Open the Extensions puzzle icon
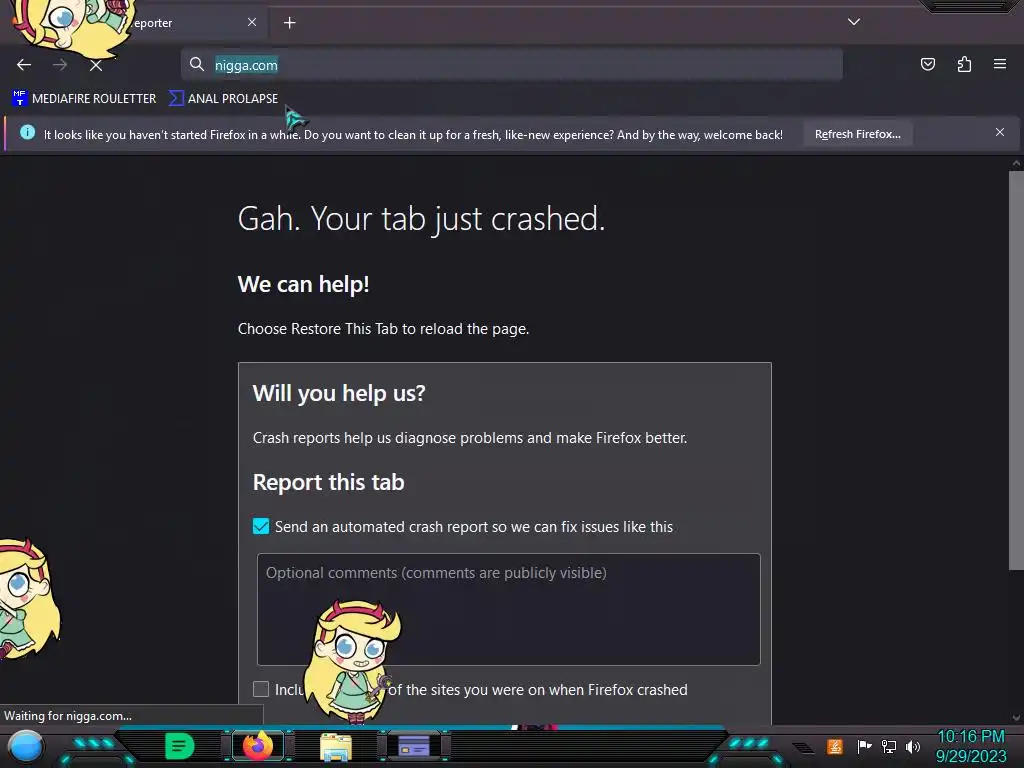The image size is (1024, 768). 964,64
